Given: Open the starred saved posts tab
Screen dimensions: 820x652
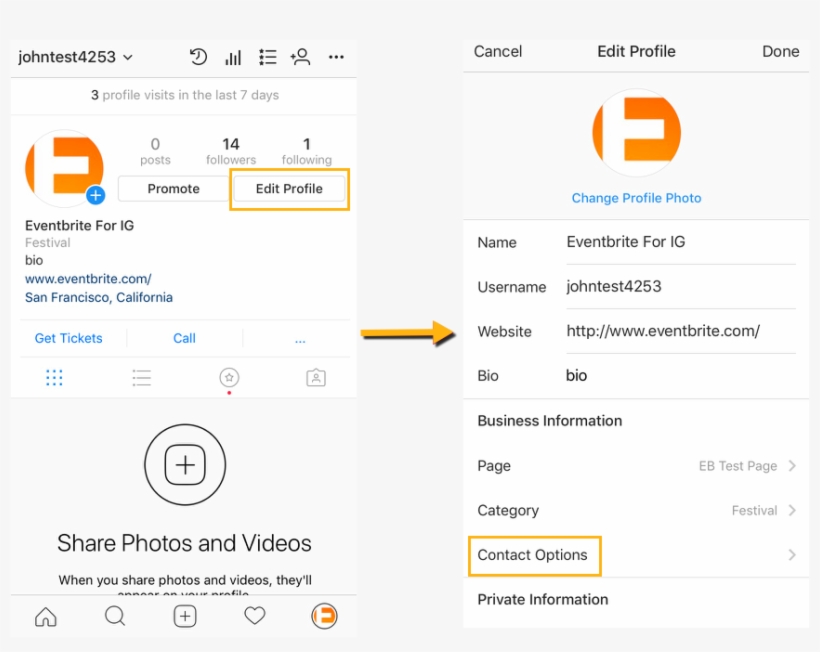Looking at the screenshot, I should (x=229, y=378).
